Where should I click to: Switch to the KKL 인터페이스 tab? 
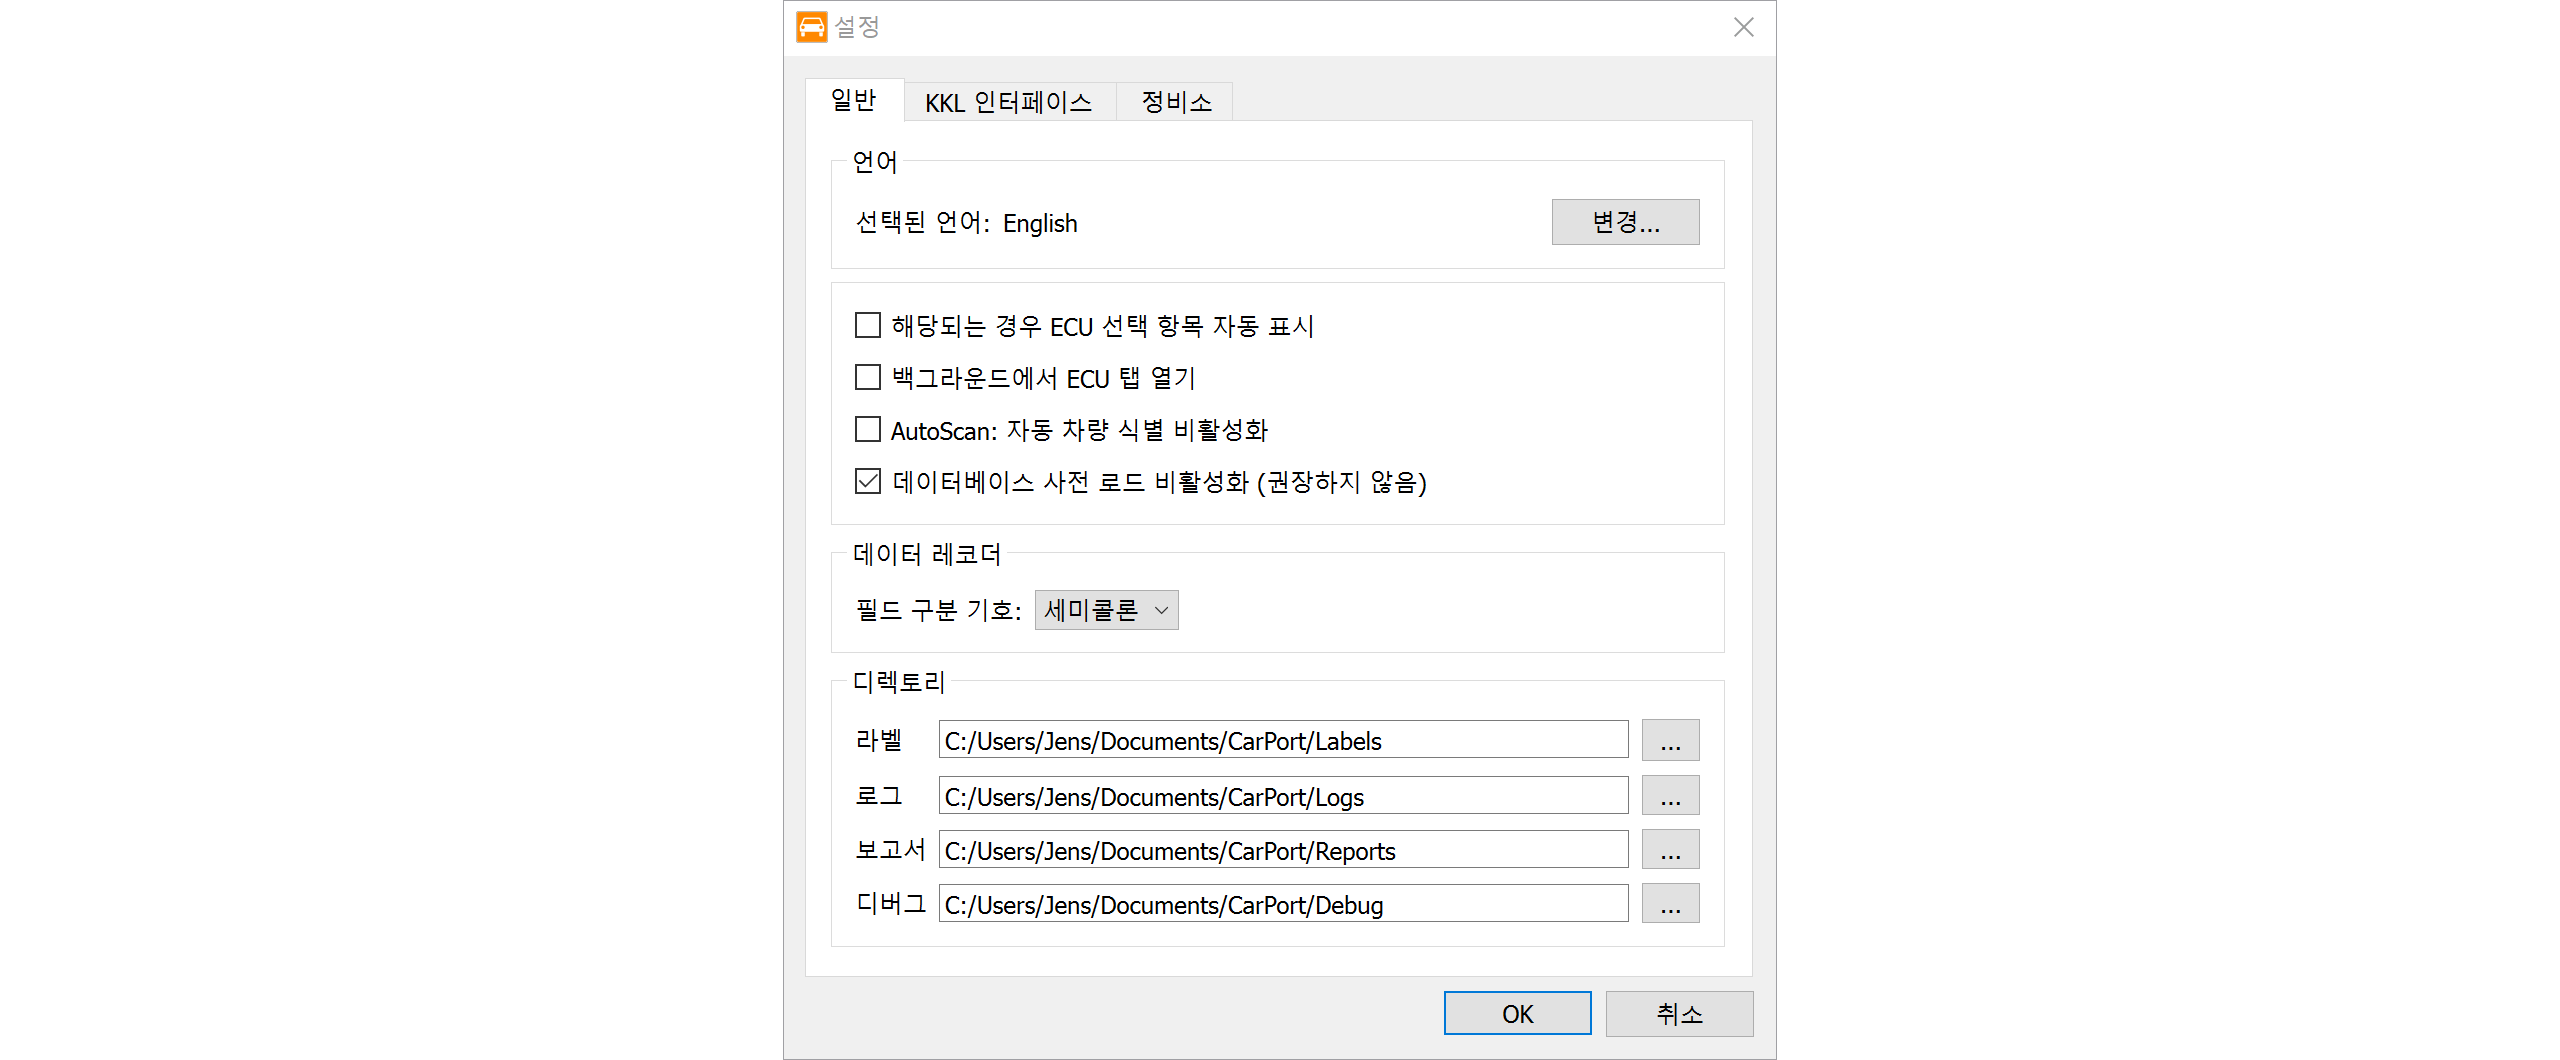(1009, 101)
